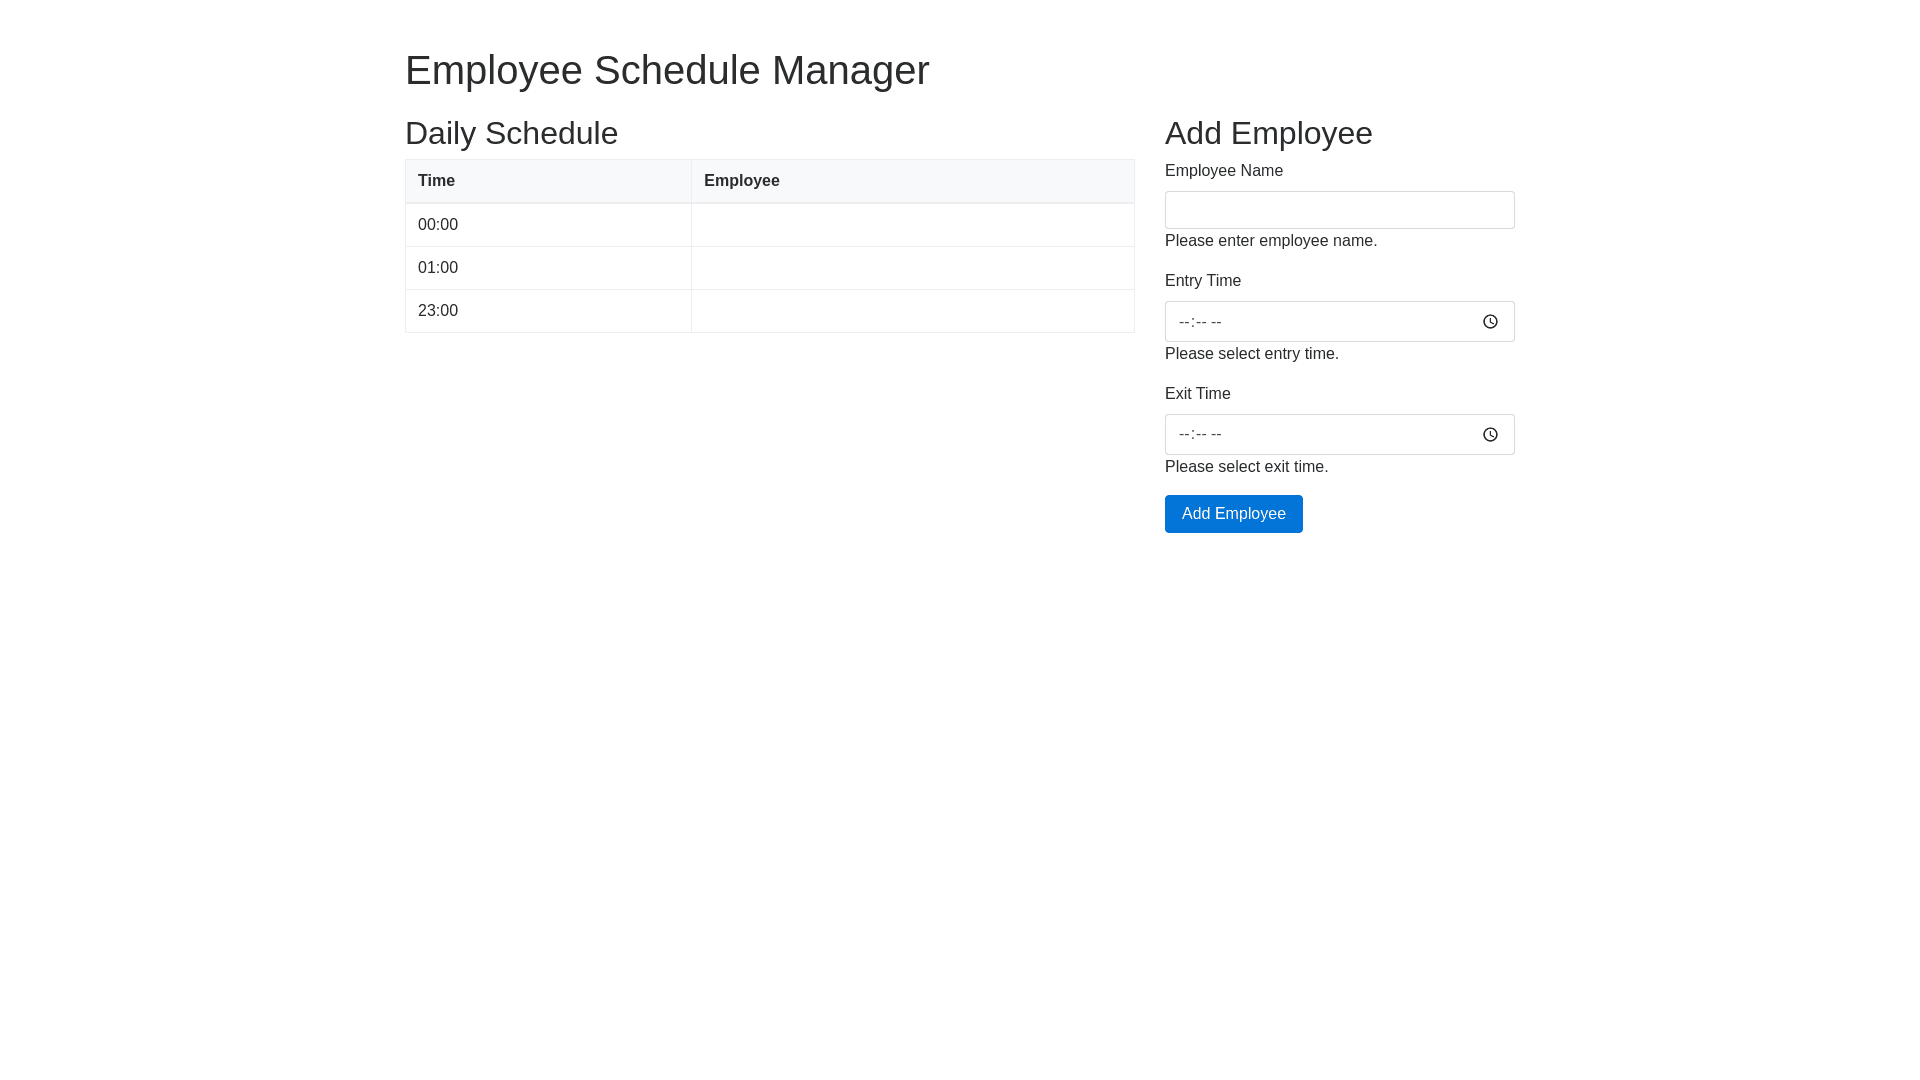
Task: Click the Entry Time label
Action: tap(1202, 281)
